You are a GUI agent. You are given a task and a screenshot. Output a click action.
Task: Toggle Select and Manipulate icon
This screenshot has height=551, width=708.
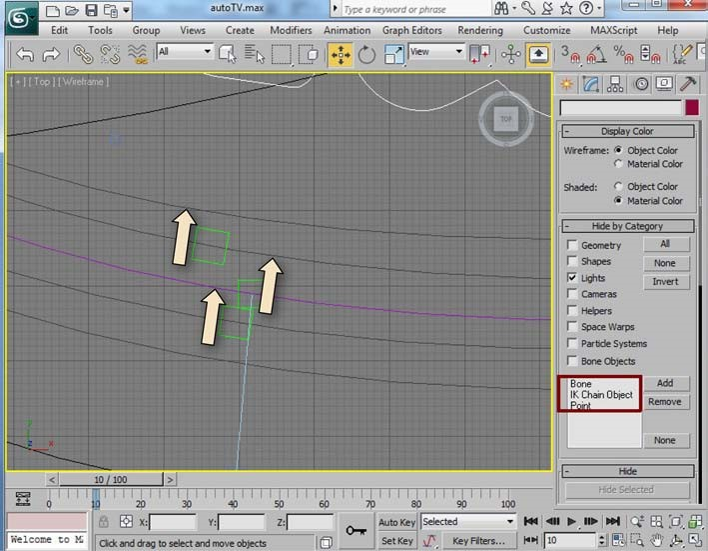[x=511, y=55]
